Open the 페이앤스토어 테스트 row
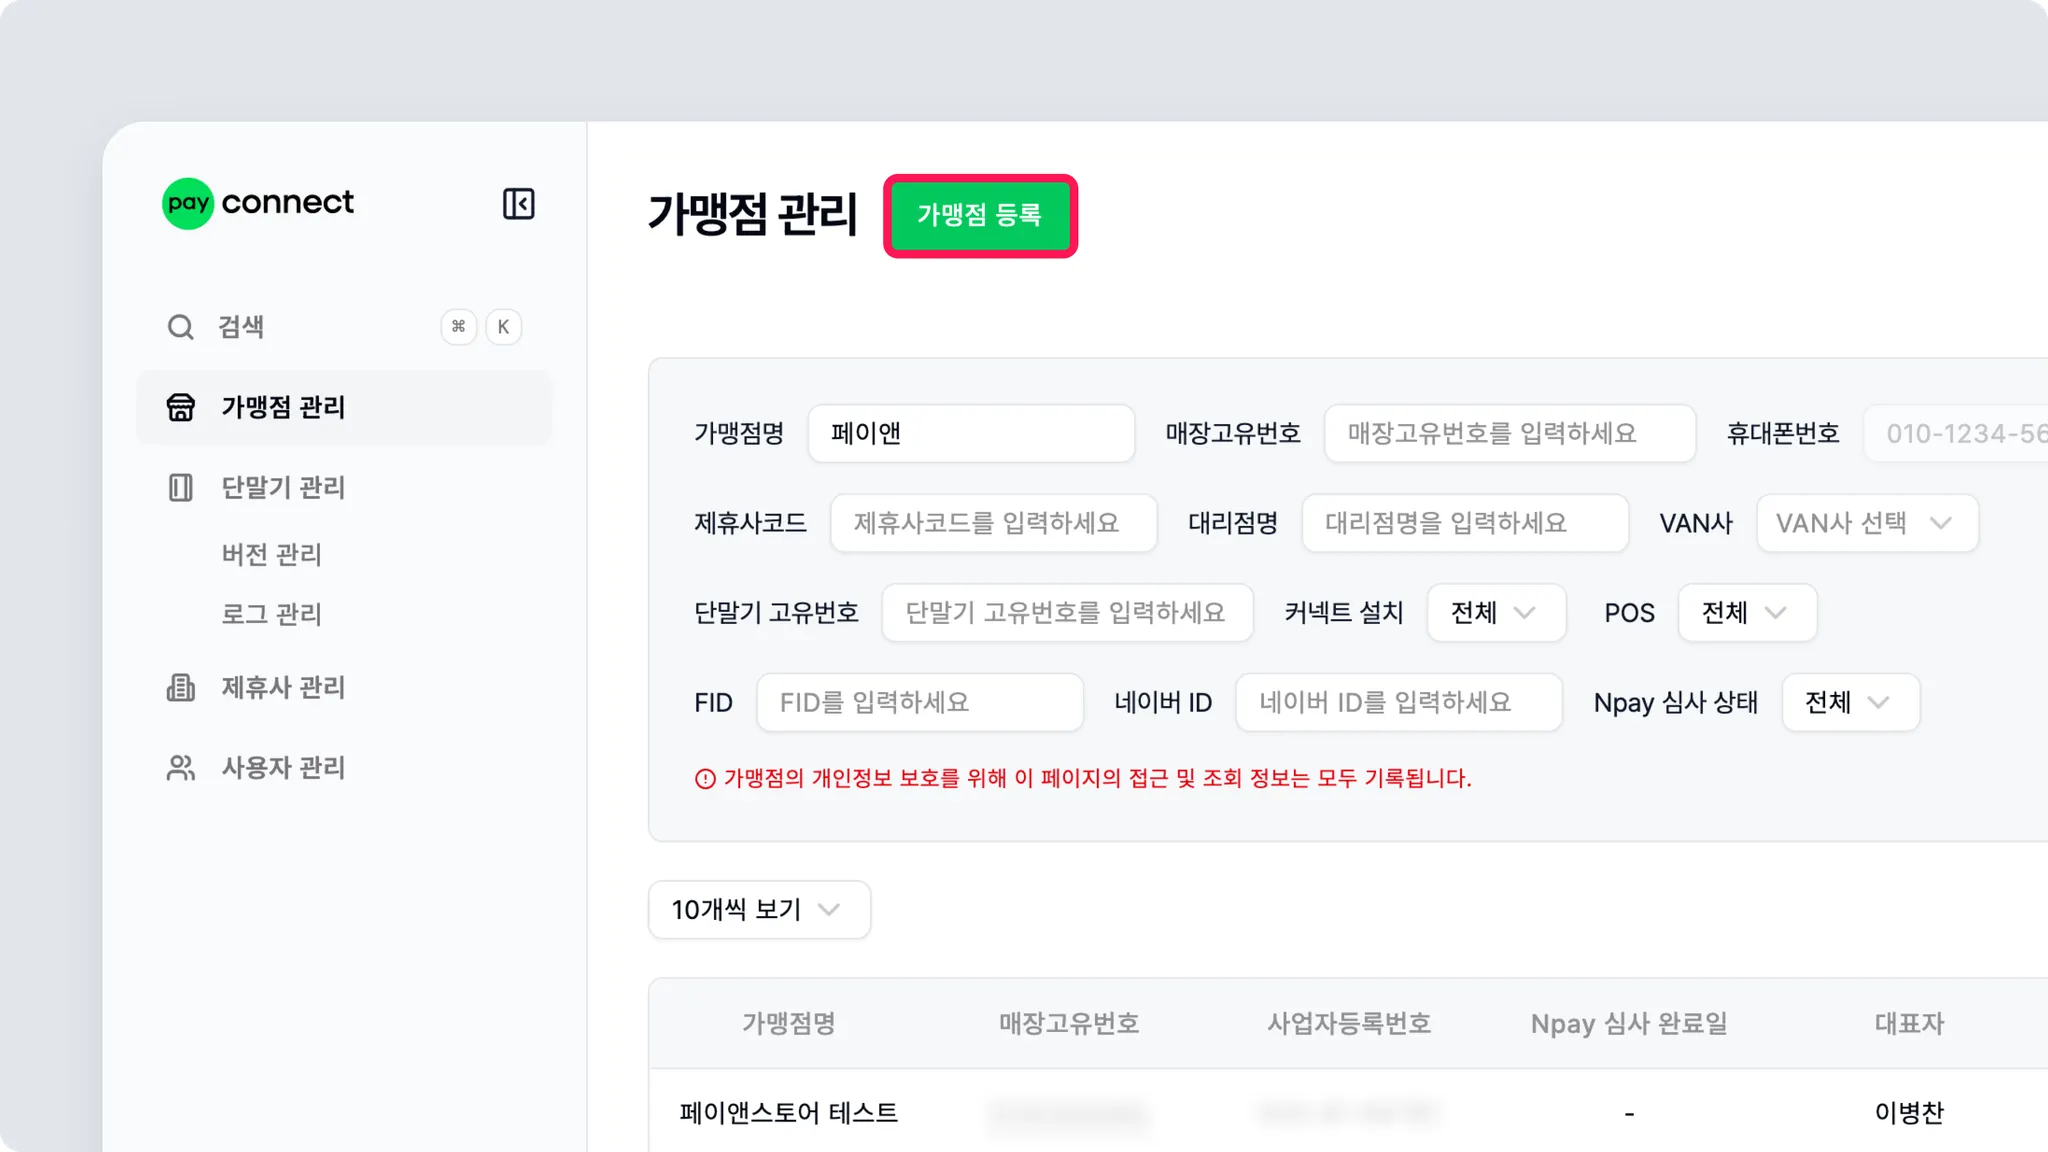The width and height of the screenshot is (2048, 1152). [789, 1113]
